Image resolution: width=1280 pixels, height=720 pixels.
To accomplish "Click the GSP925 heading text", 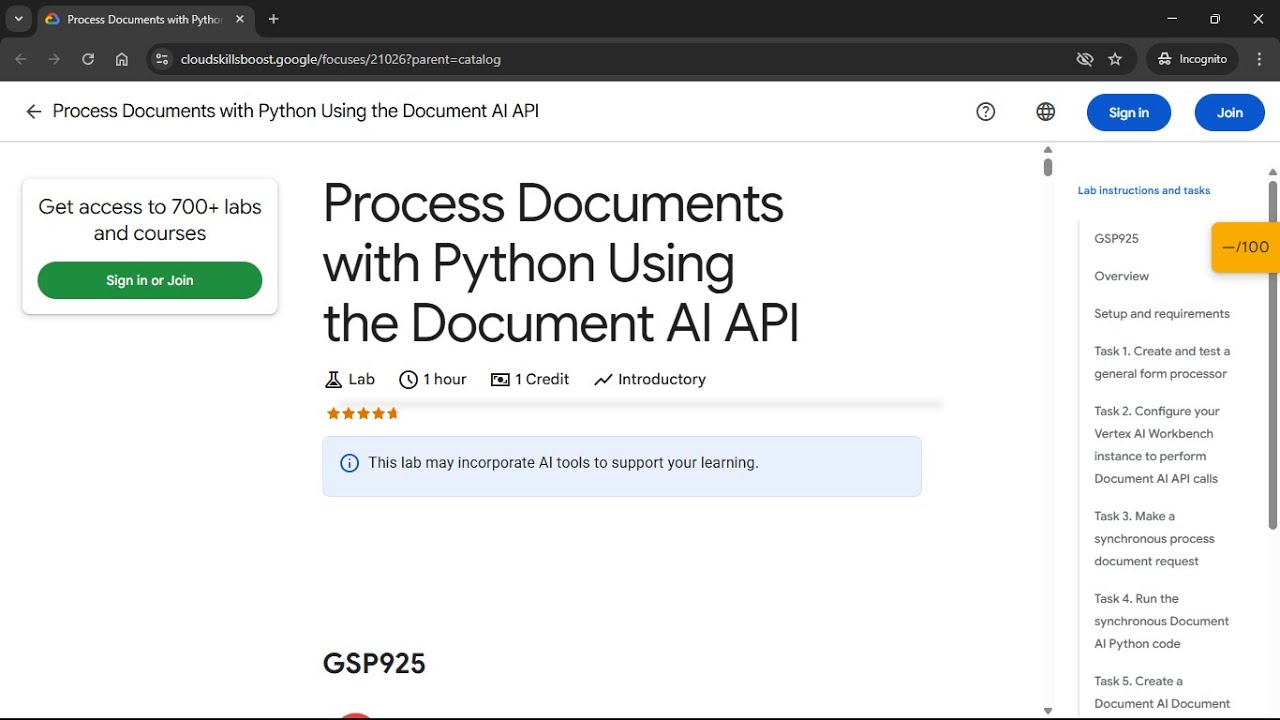I will (374, 663).
